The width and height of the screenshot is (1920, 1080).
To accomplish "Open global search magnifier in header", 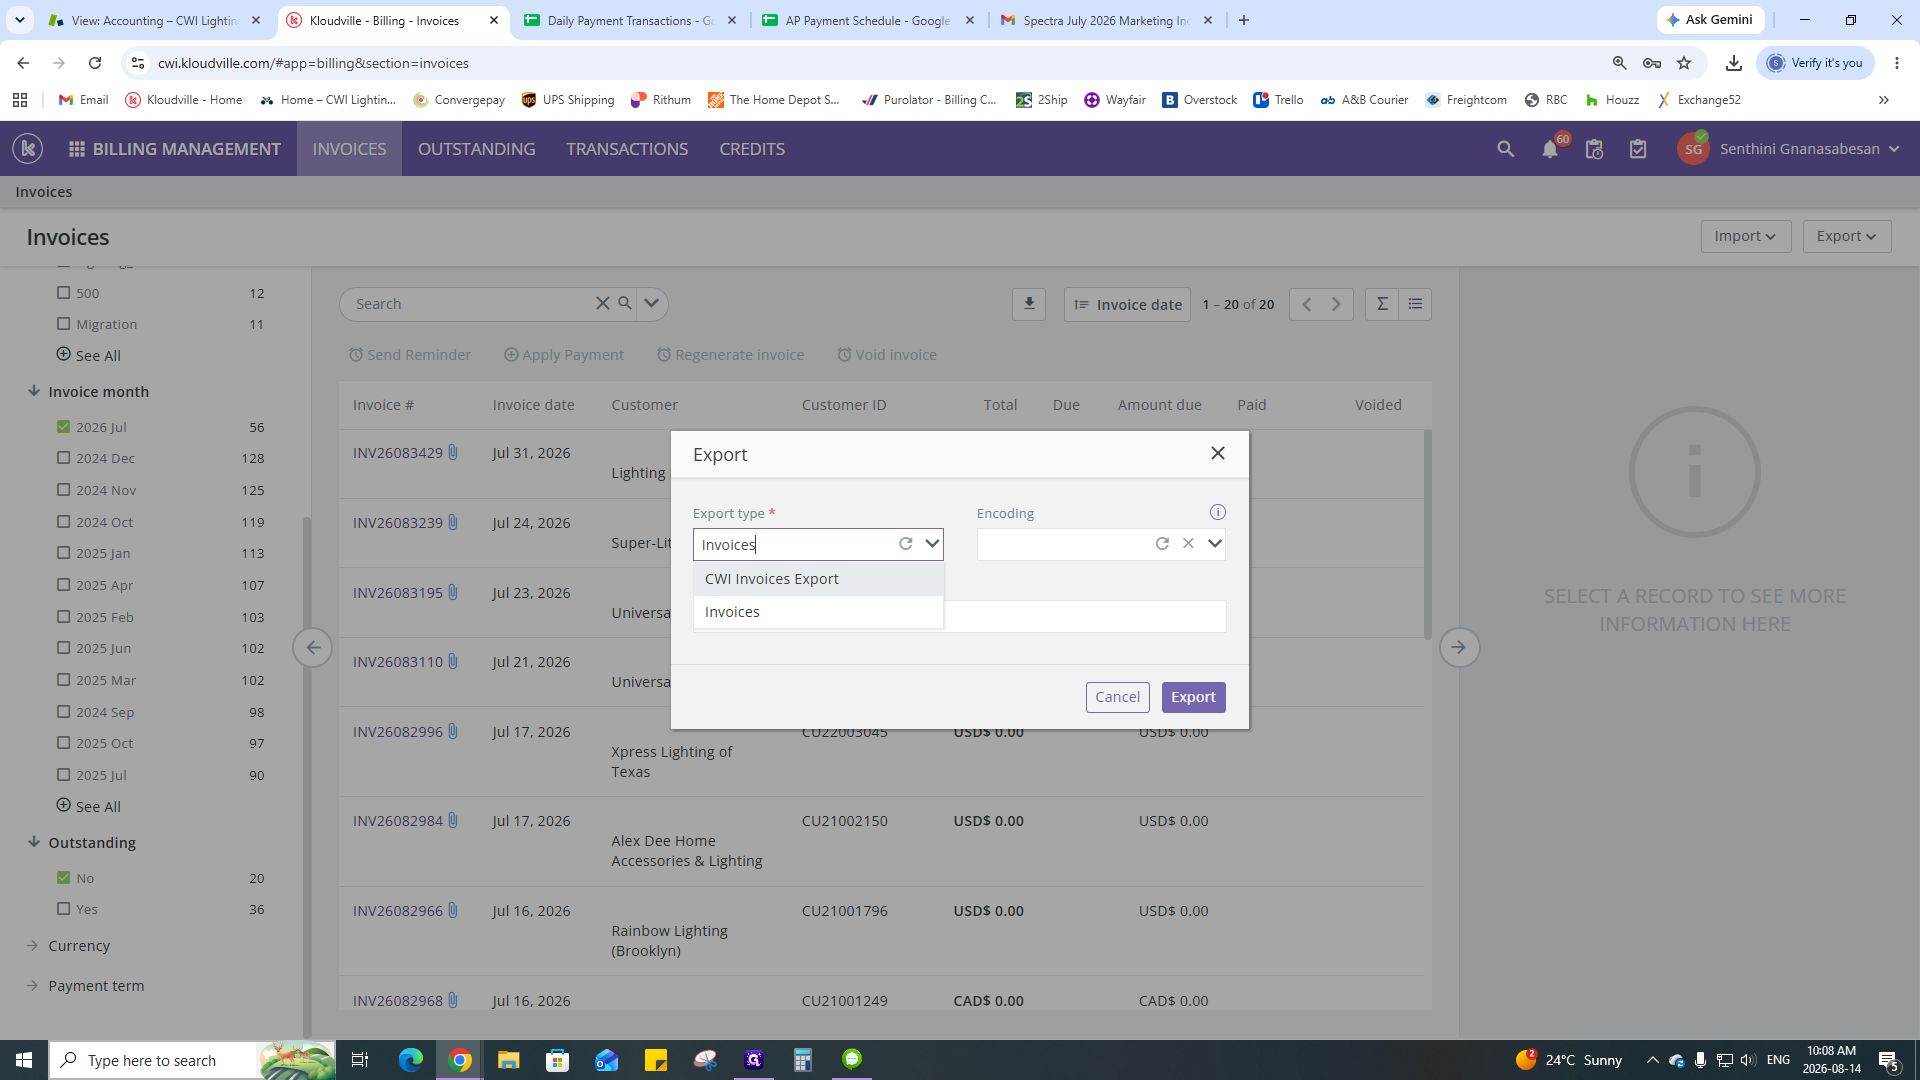I will (1505, 149).
